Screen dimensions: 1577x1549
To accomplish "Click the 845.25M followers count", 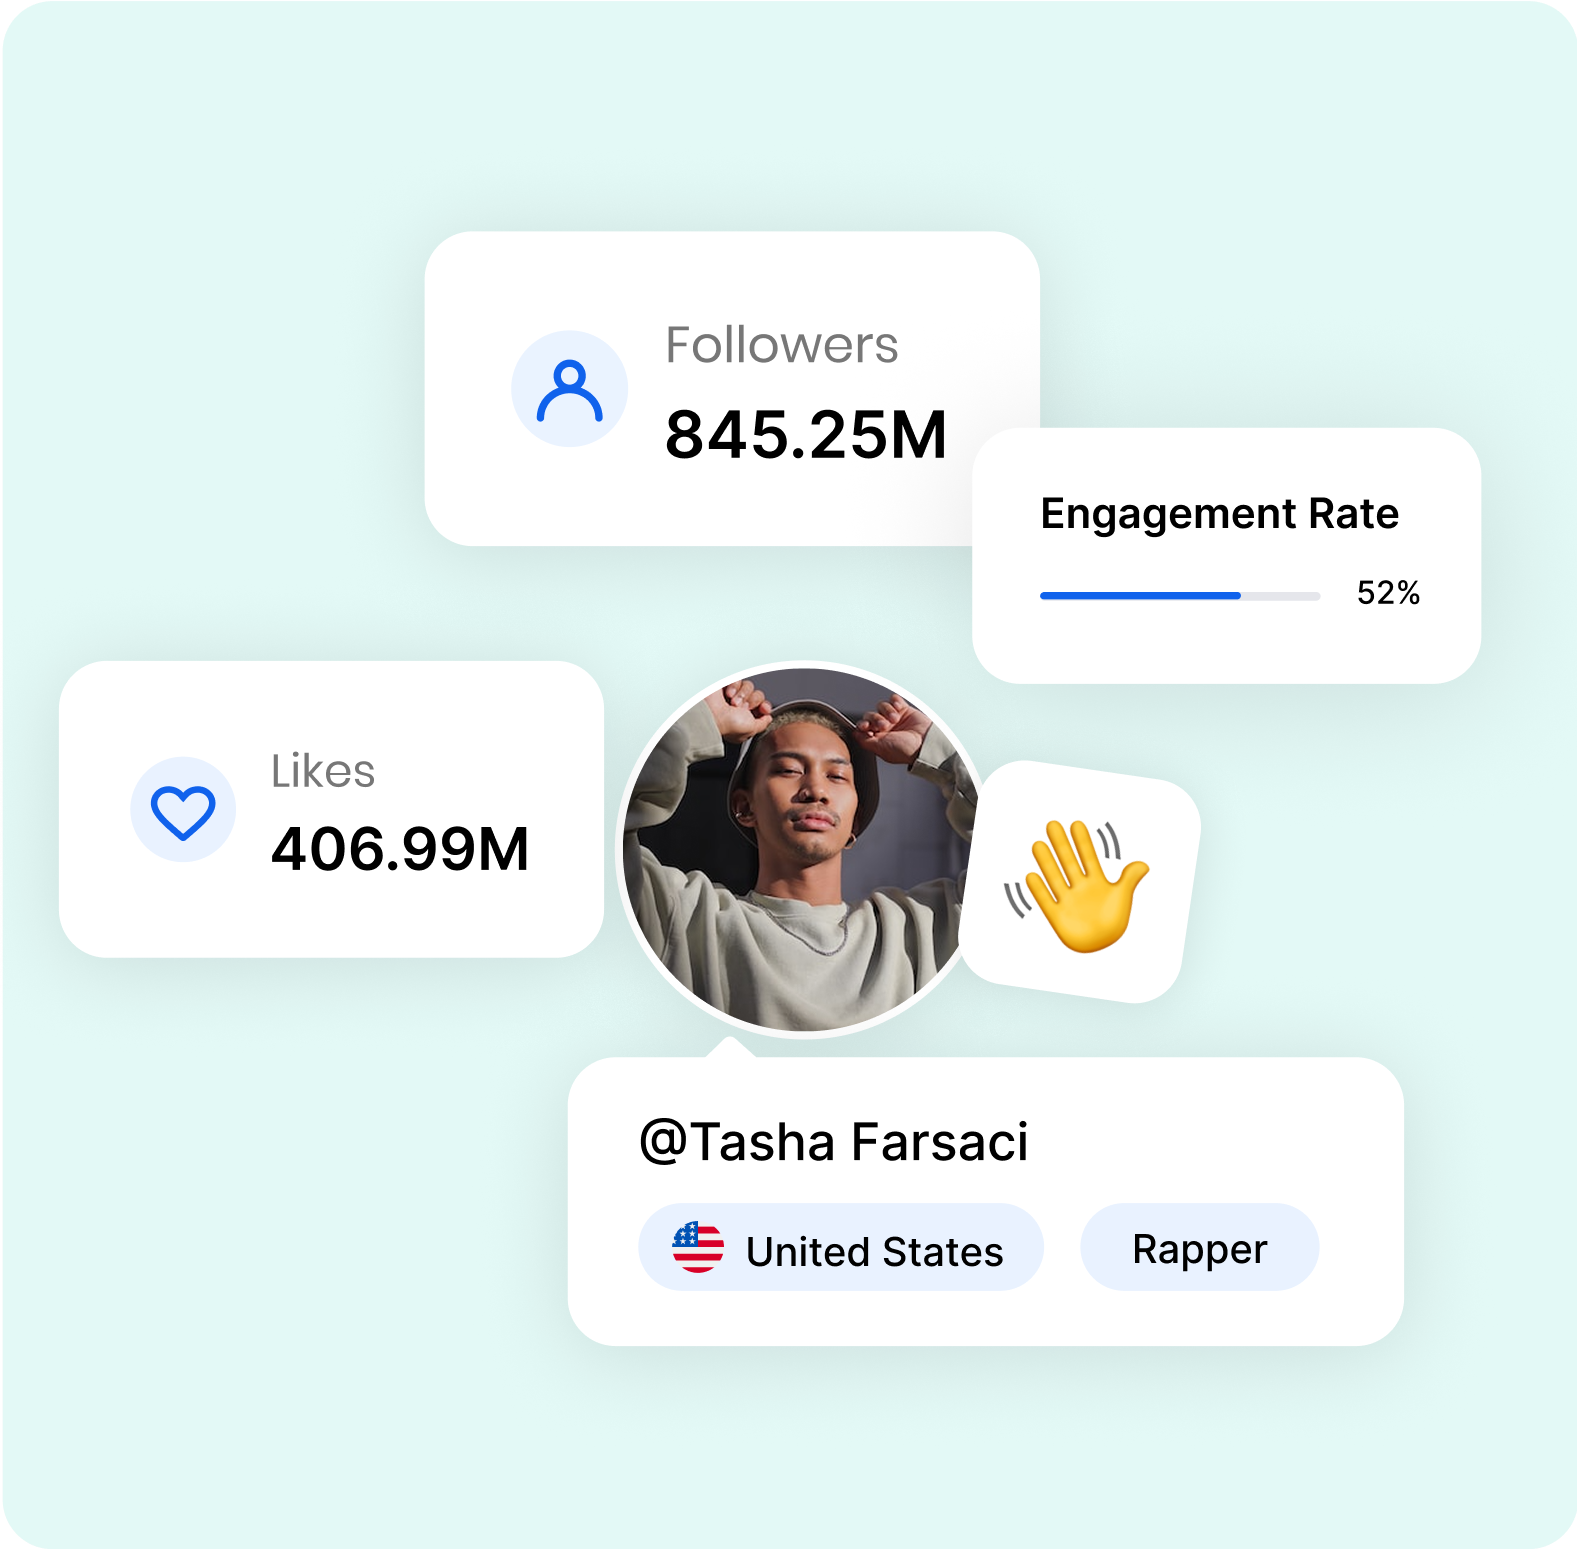I will click(806, 435).
